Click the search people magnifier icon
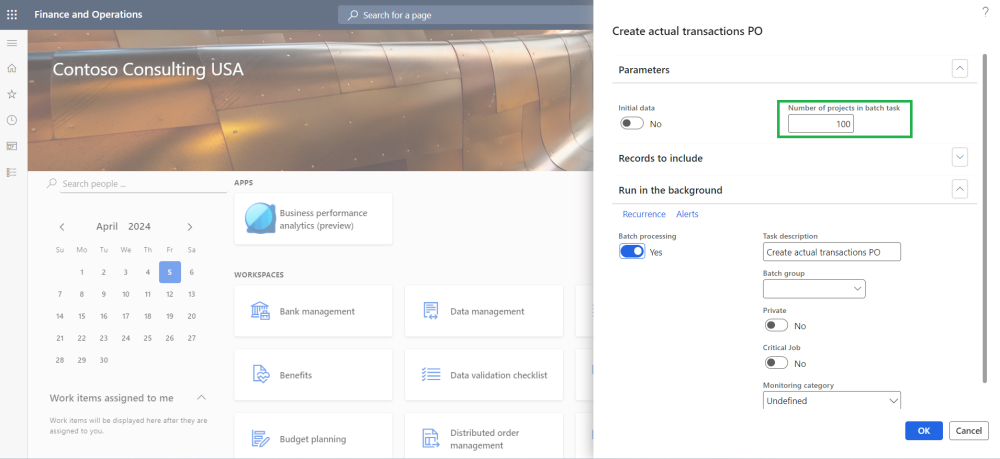 [52, 183]
